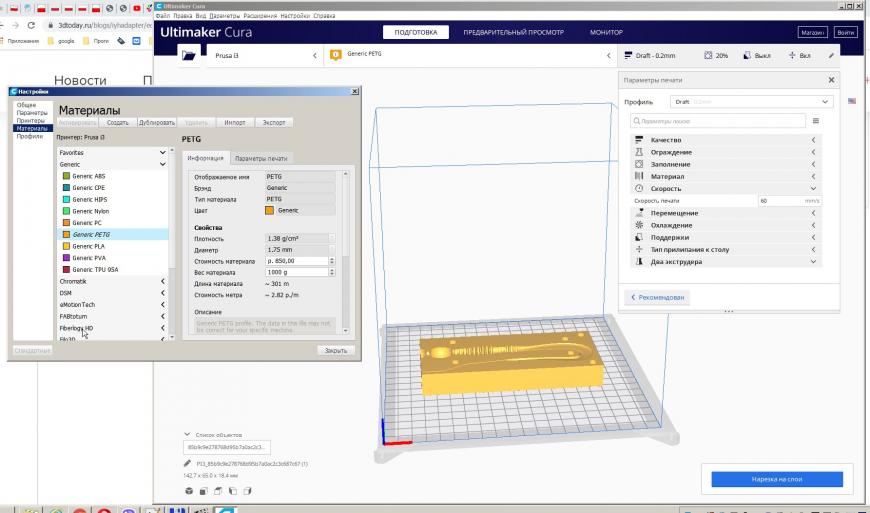Click the Заполнение category icon
The height and width of the screenshot is (513, 870).
(x=639, y=164)
